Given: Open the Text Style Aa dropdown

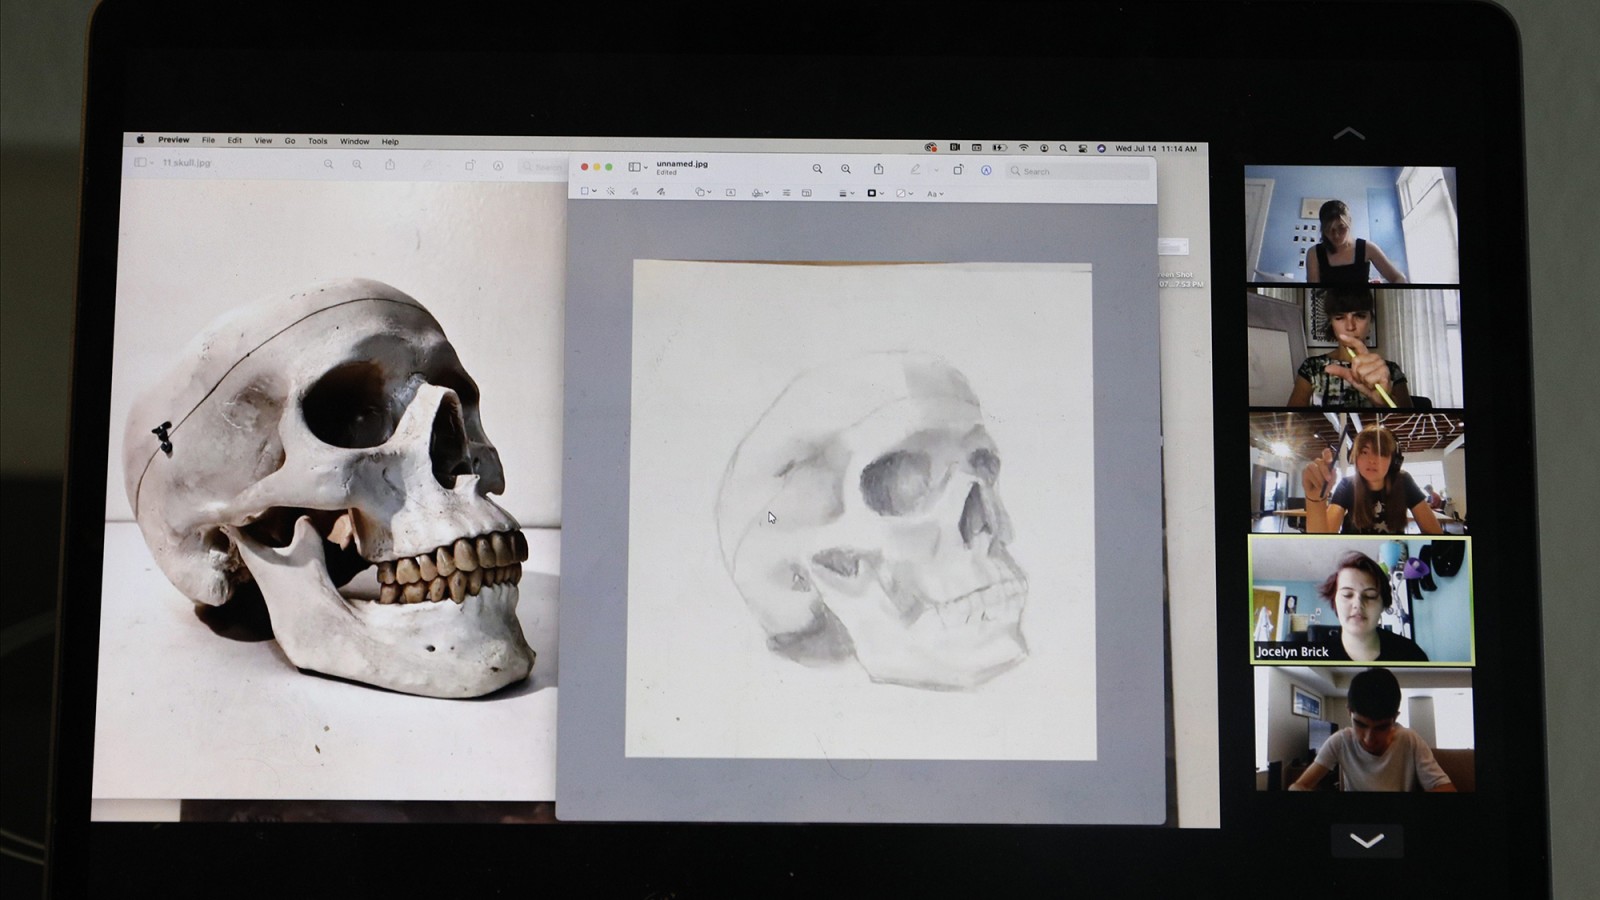Looking at the screenshot, I should pos(934,194).
